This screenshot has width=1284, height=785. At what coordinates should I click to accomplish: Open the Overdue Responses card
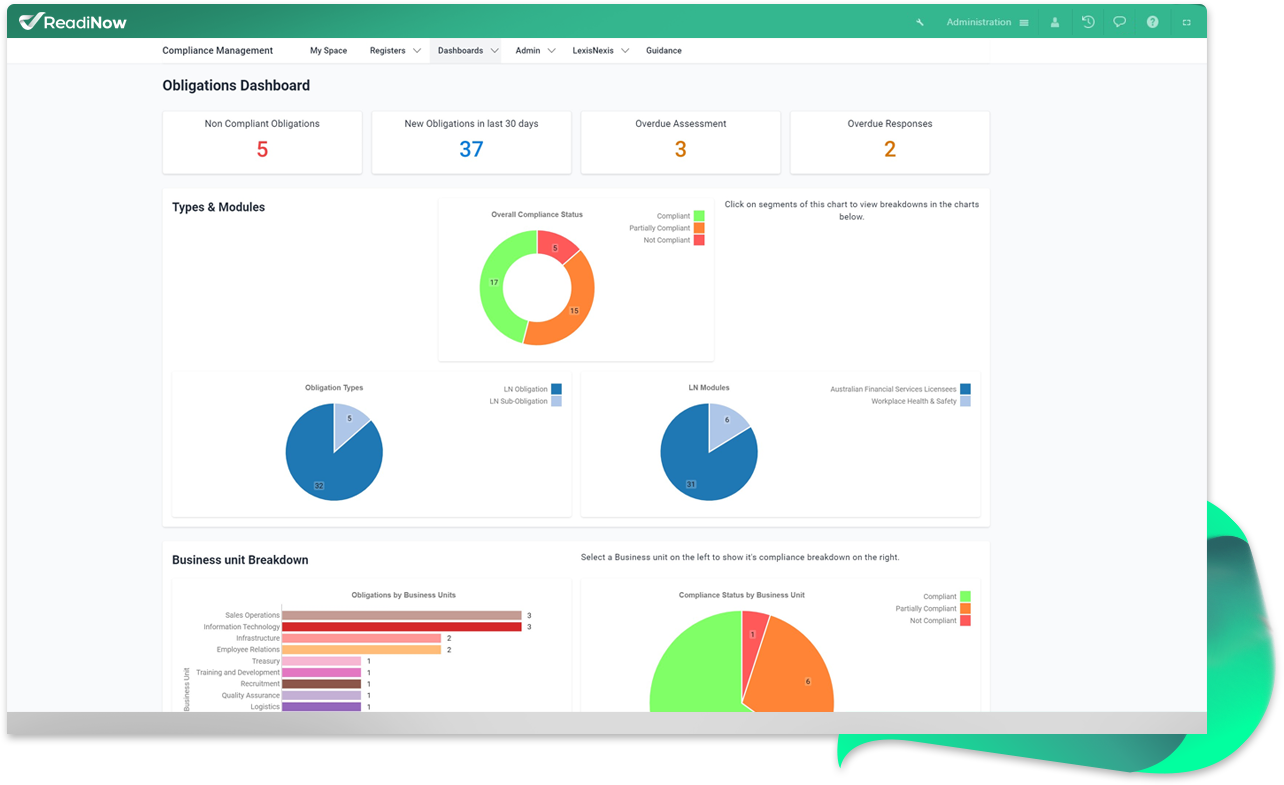tap(890, 142)
